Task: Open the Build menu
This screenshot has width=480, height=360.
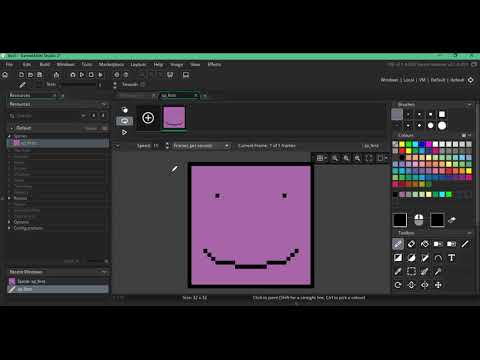Action: [x=45, y=64]
